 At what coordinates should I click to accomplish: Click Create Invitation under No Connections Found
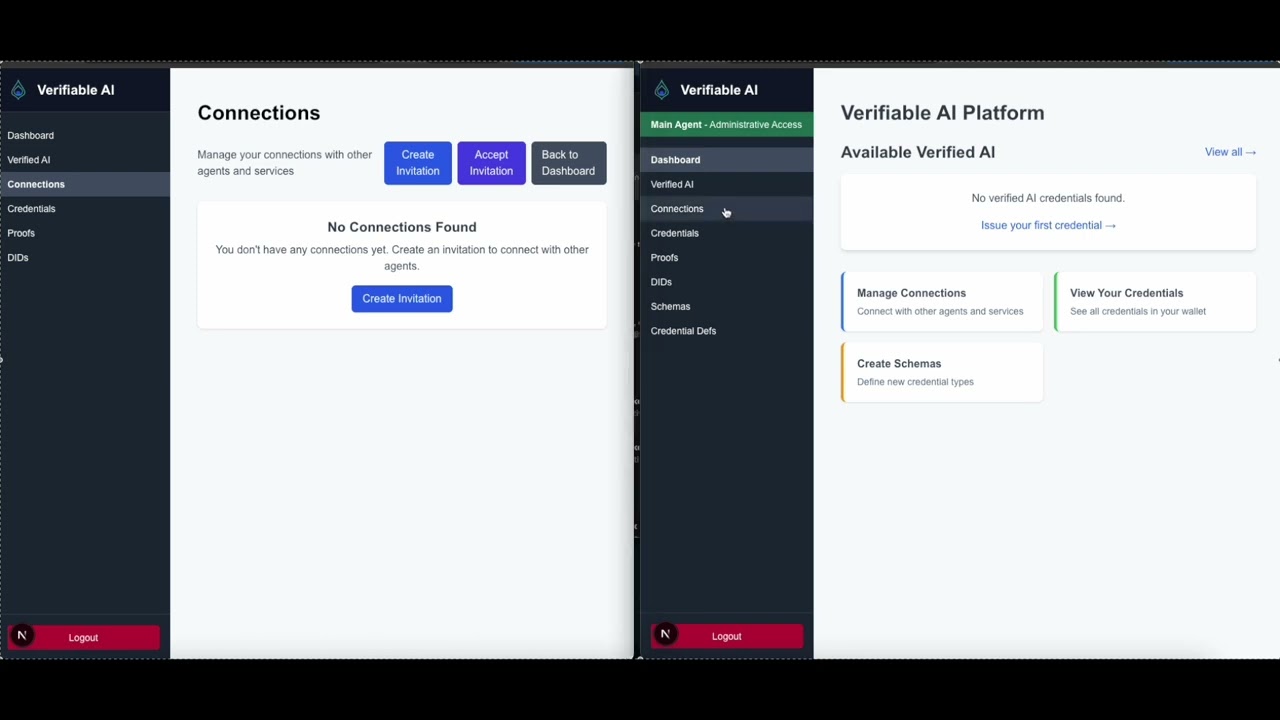coord(402,298)
